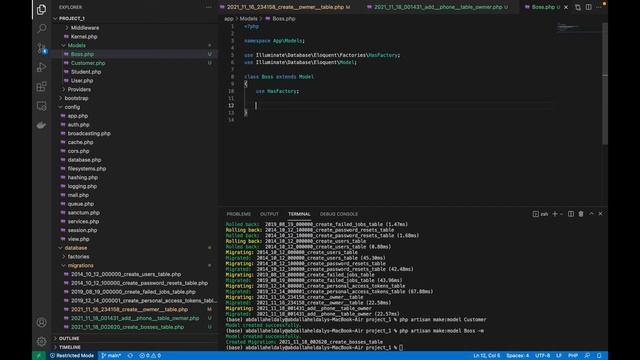Change indentation via Spaces: 4
The image size is (640, 360).
coord(518,356)
